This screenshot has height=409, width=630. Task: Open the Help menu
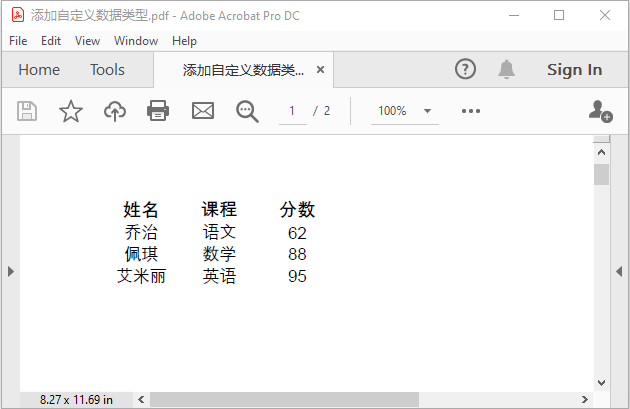coord(184,41)
